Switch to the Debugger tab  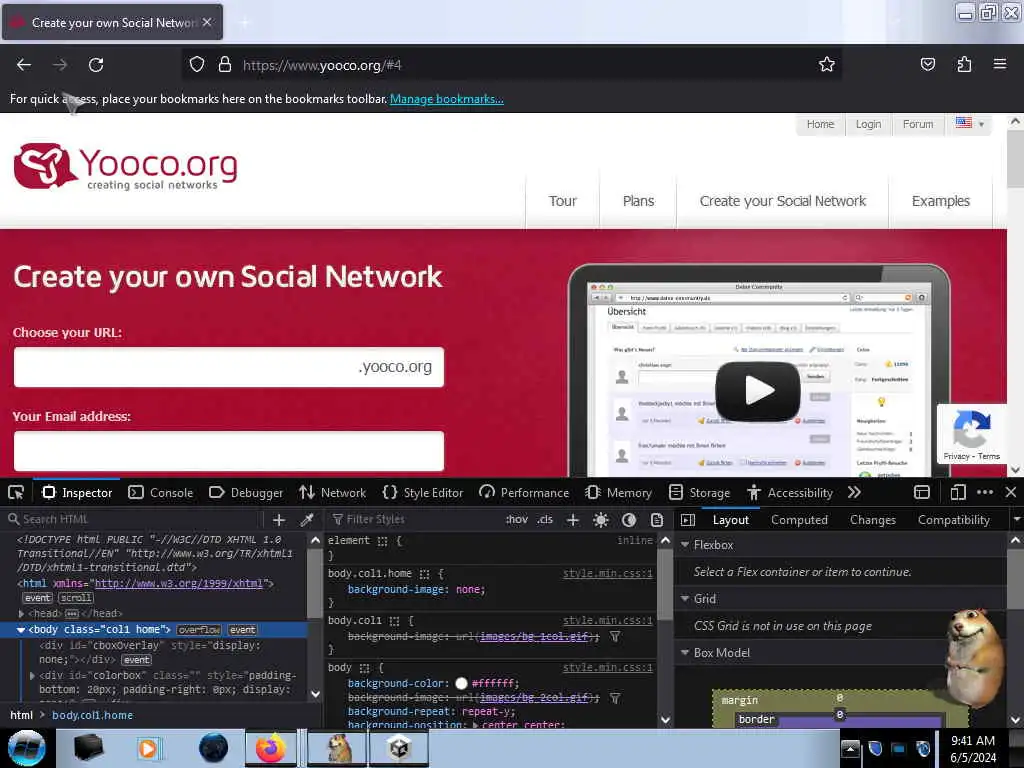tap(246, 492)
